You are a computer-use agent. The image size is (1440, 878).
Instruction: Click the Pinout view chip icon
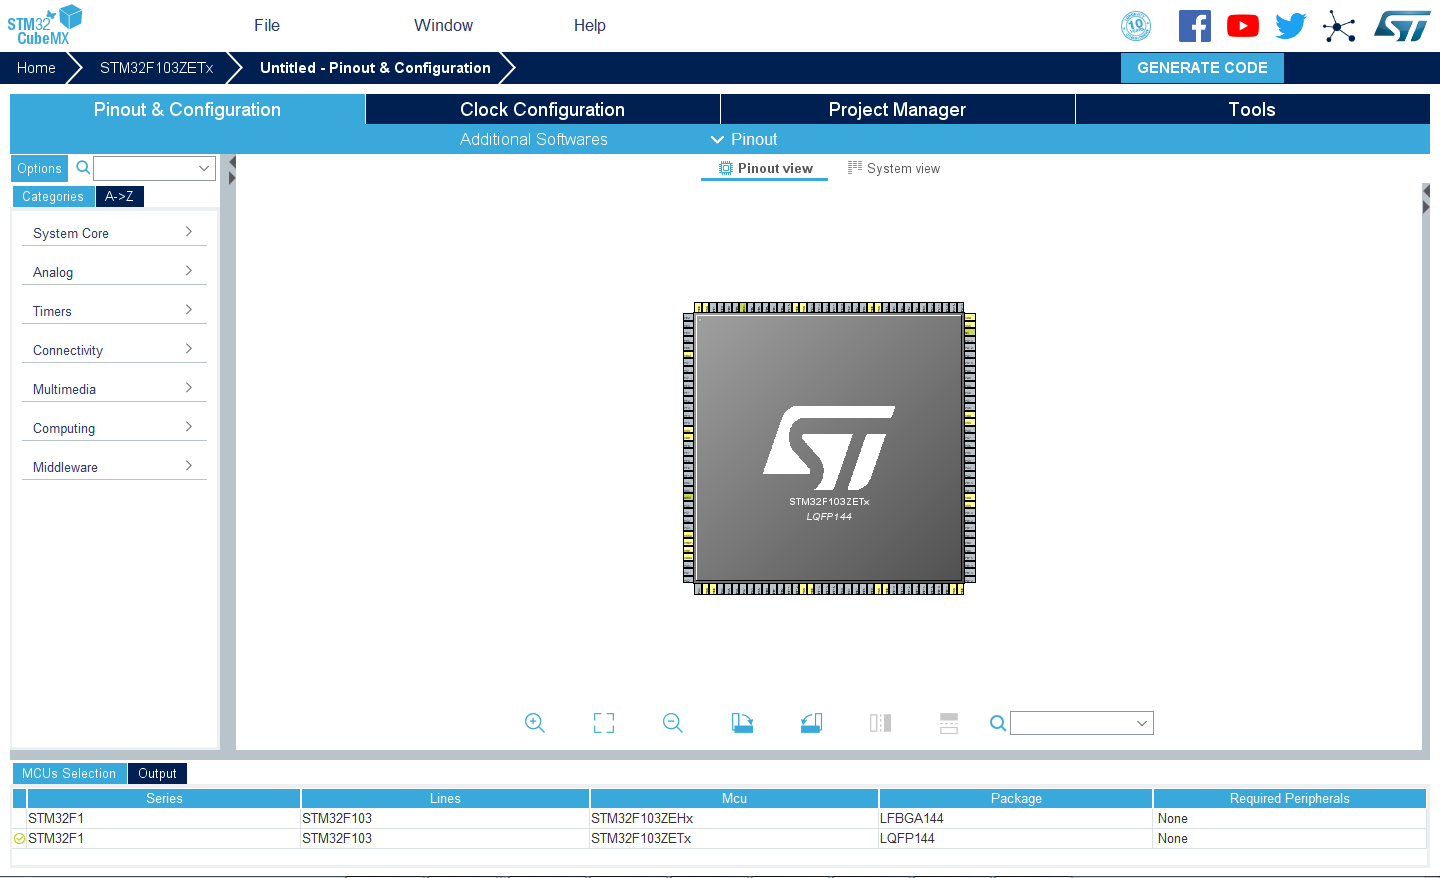tap(726, 168)
